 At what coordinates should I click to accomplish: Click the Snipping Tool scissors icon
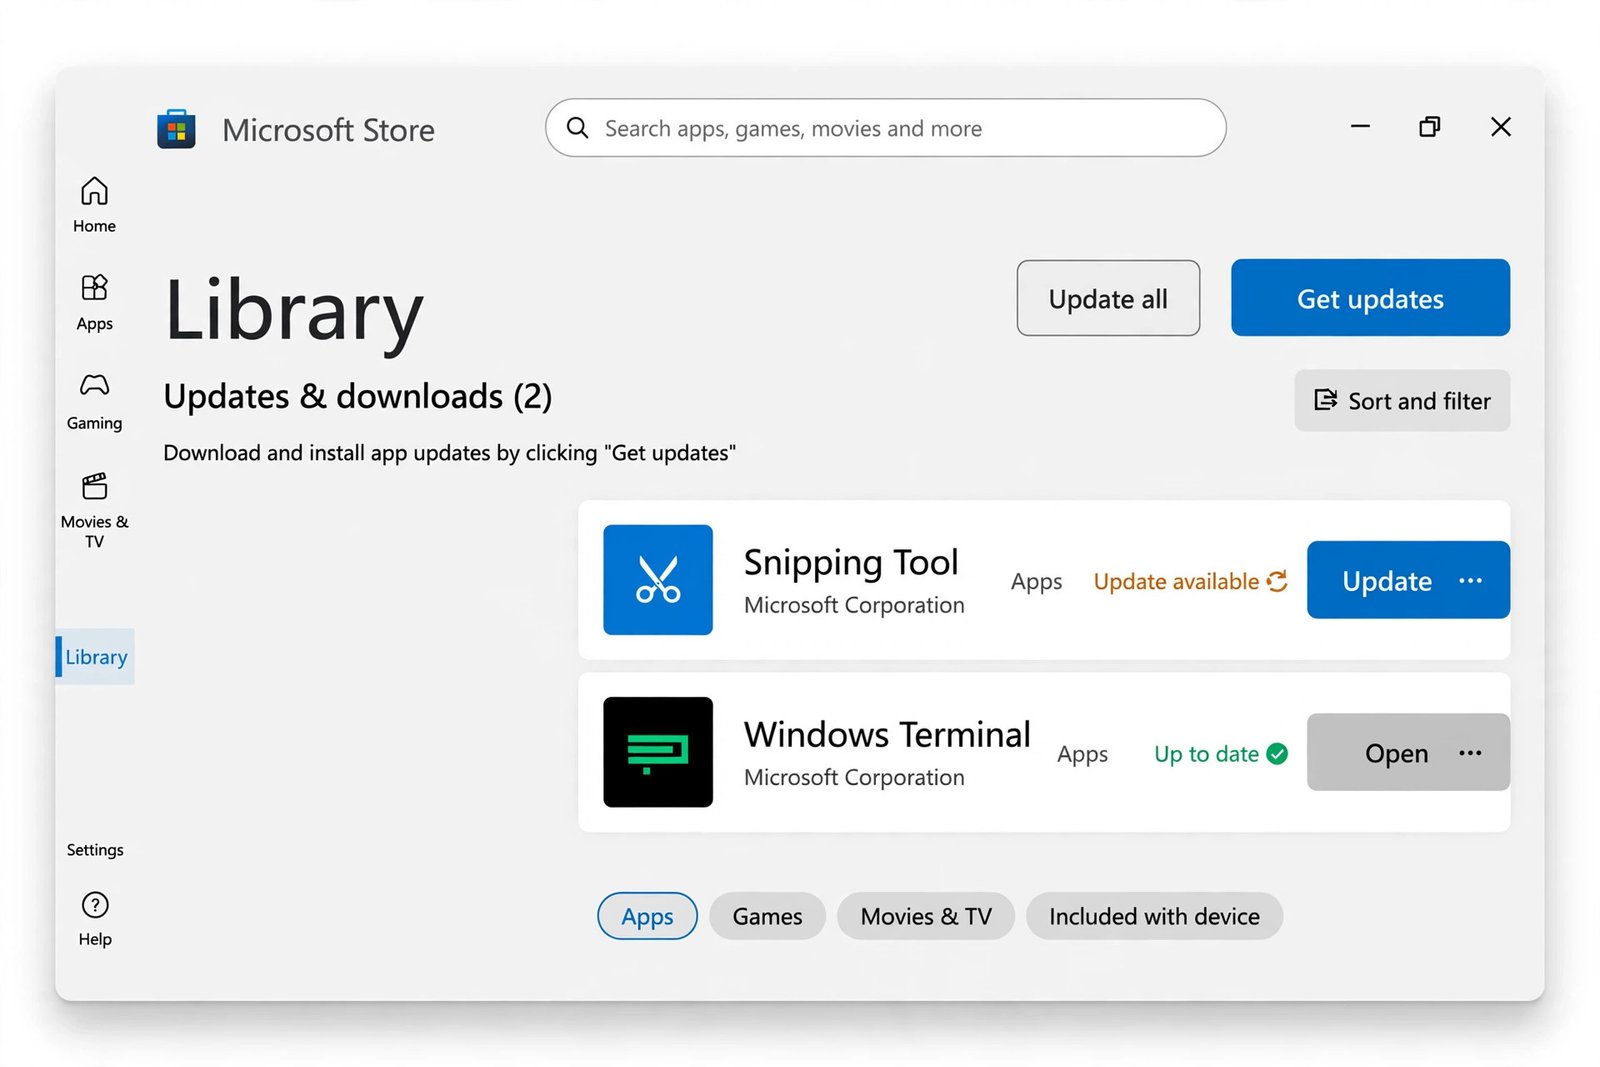point(658,580)
